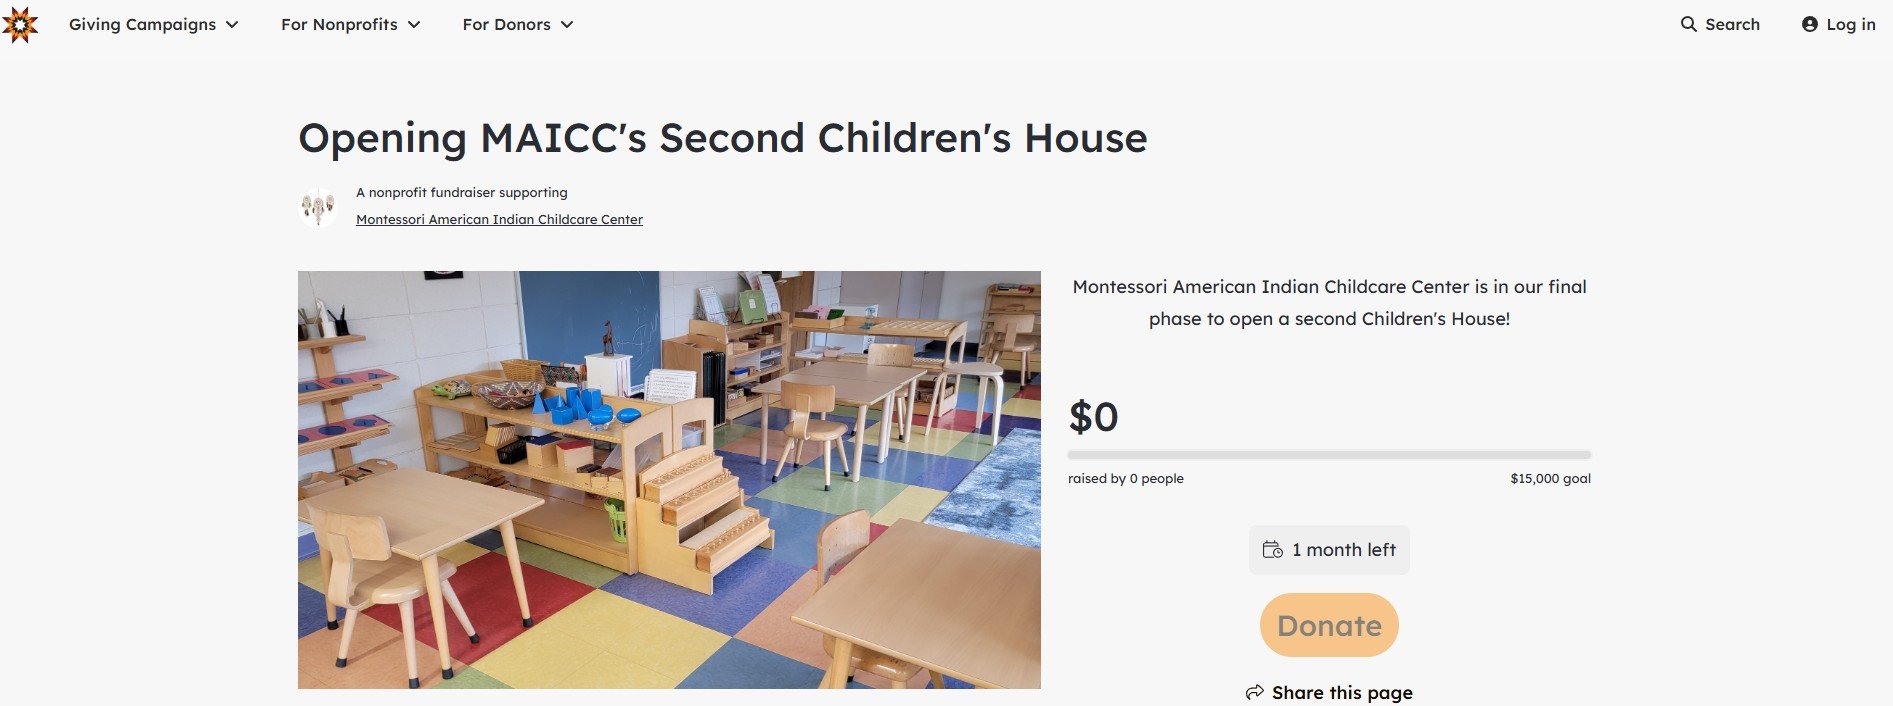Click the Donate button
This screenshot has width=1893, height=706.
[x=1329, y=625]
